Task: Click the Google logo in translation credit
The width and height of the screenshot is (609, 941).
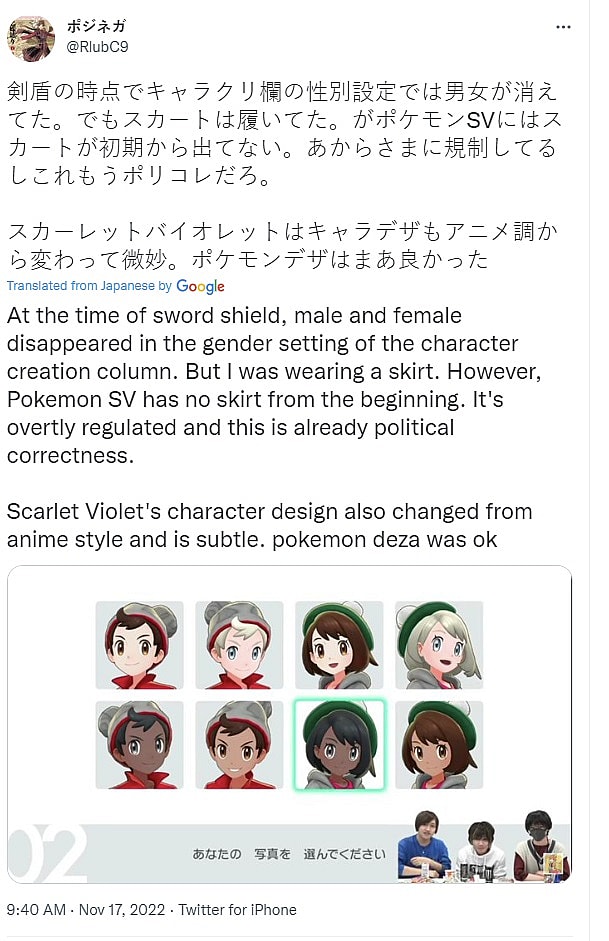Action: pos(200,287)
